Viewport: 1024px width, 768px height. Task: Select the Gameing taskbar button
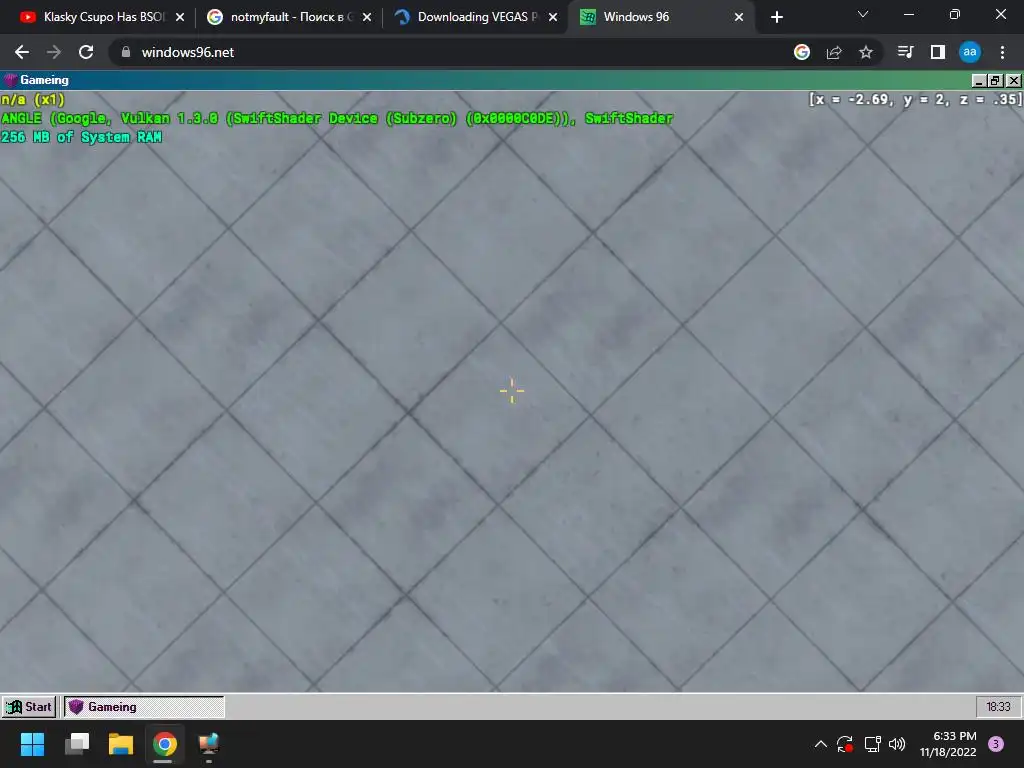pyautogui.click(x=144, y=707)
